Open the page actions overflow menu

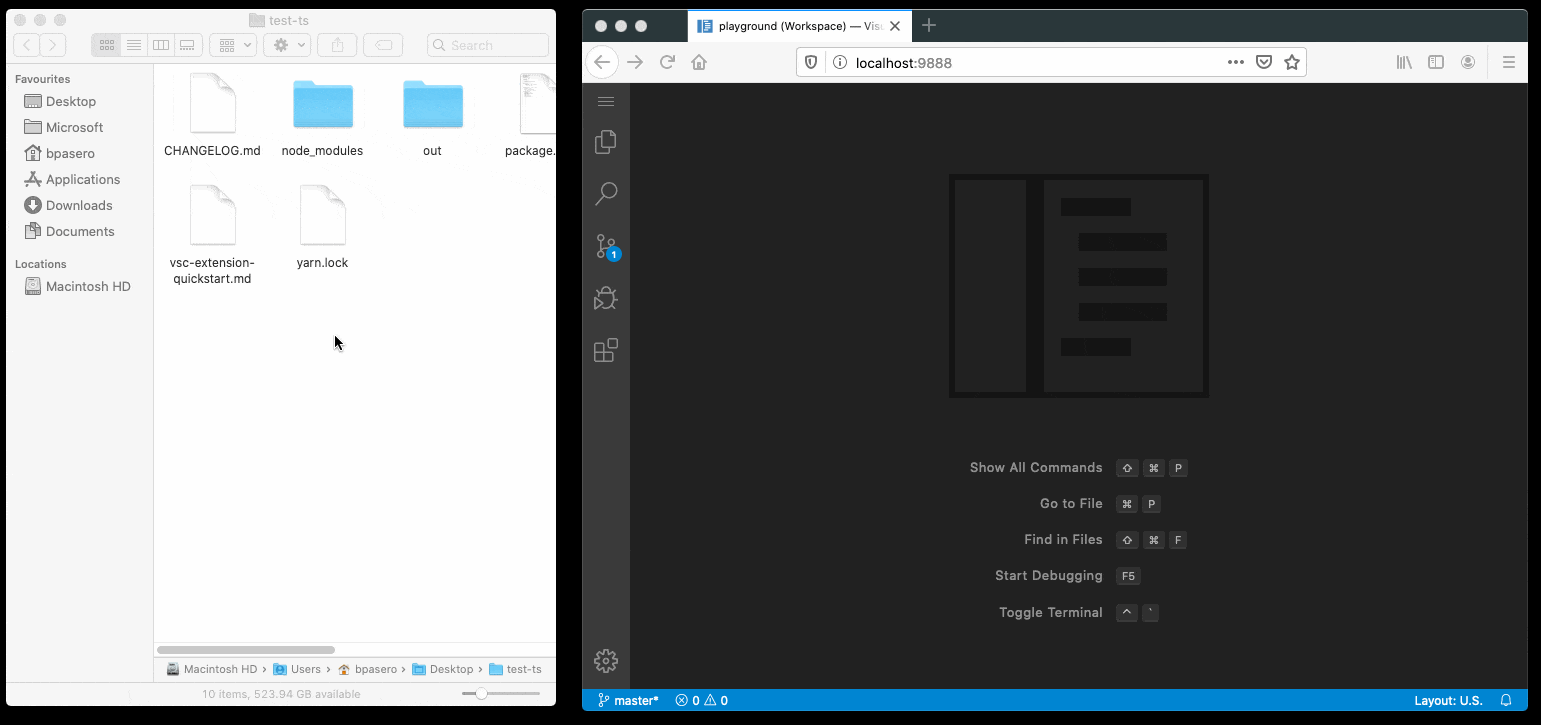(1235, 61)
